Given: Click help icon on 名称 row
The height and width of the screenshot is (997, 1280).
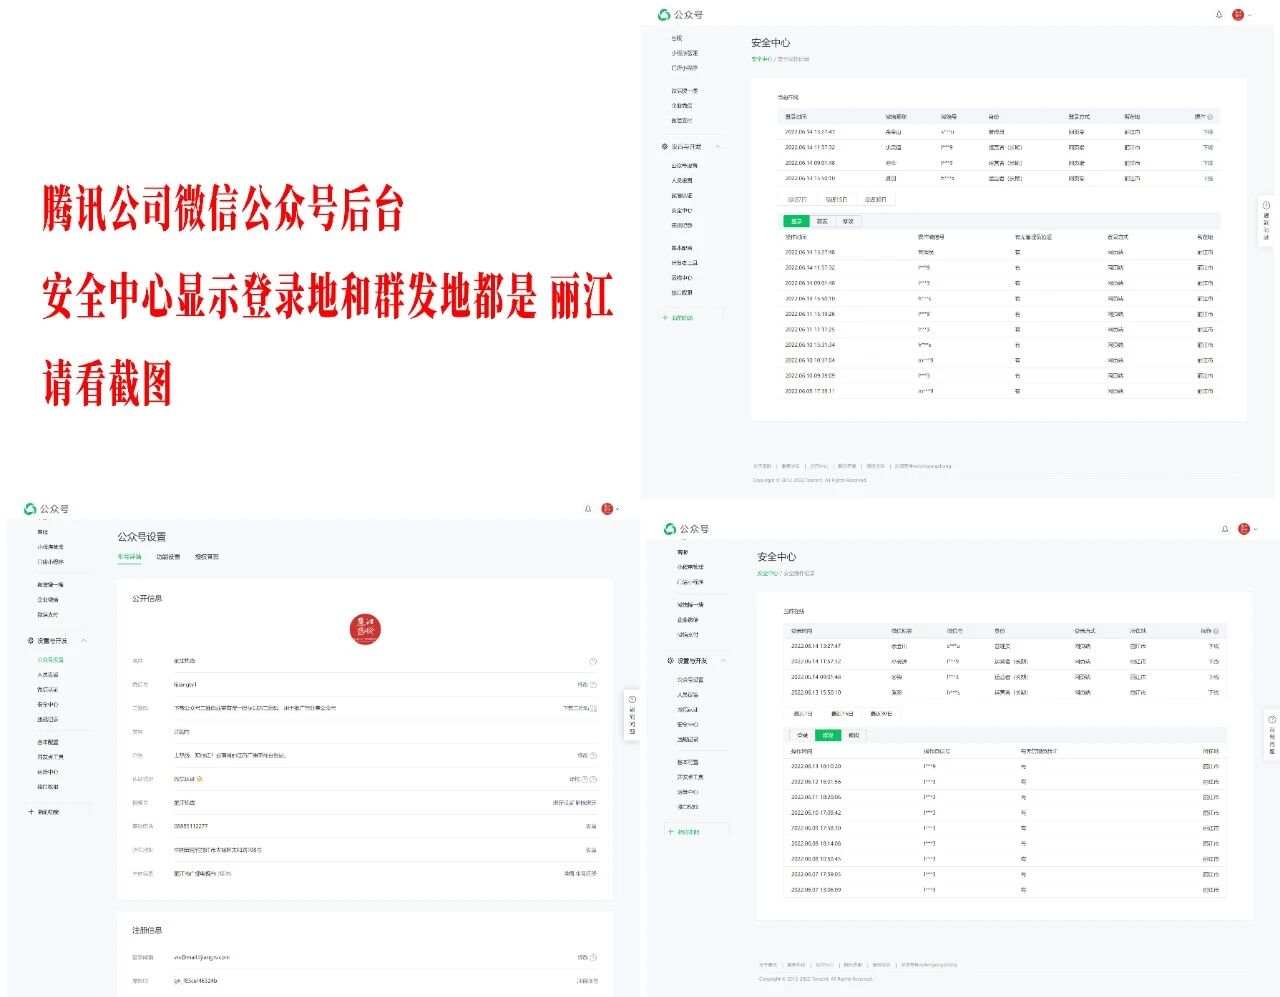Looking at the screenshot, I should (593, 661).
